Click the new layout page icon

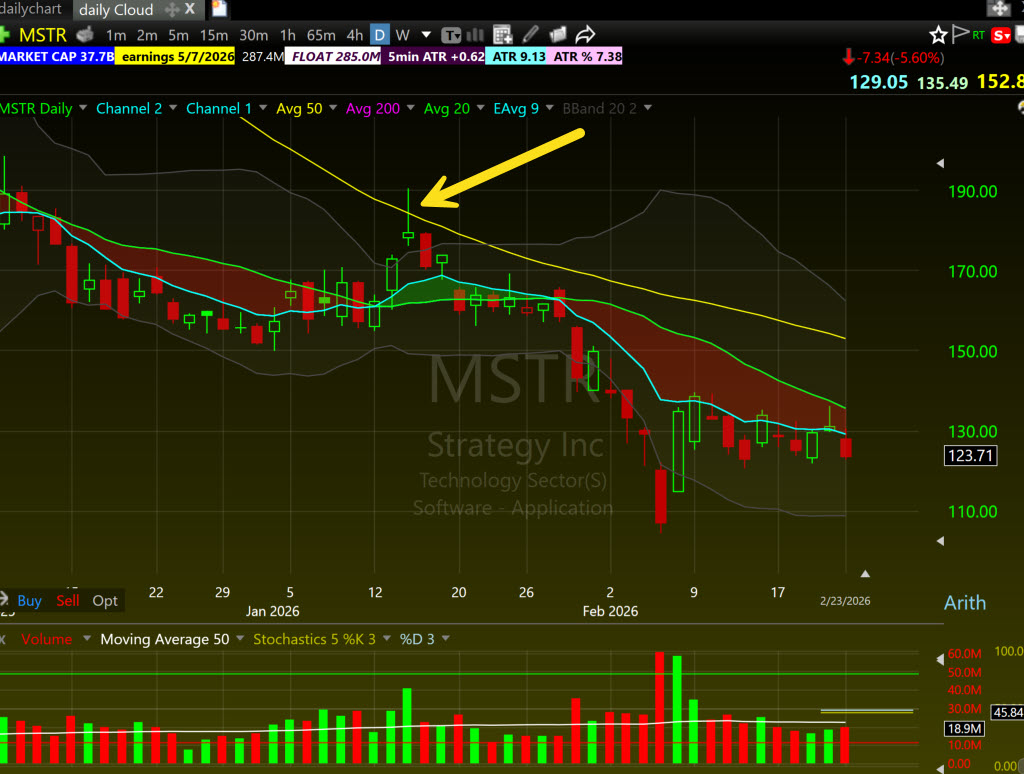219,8
